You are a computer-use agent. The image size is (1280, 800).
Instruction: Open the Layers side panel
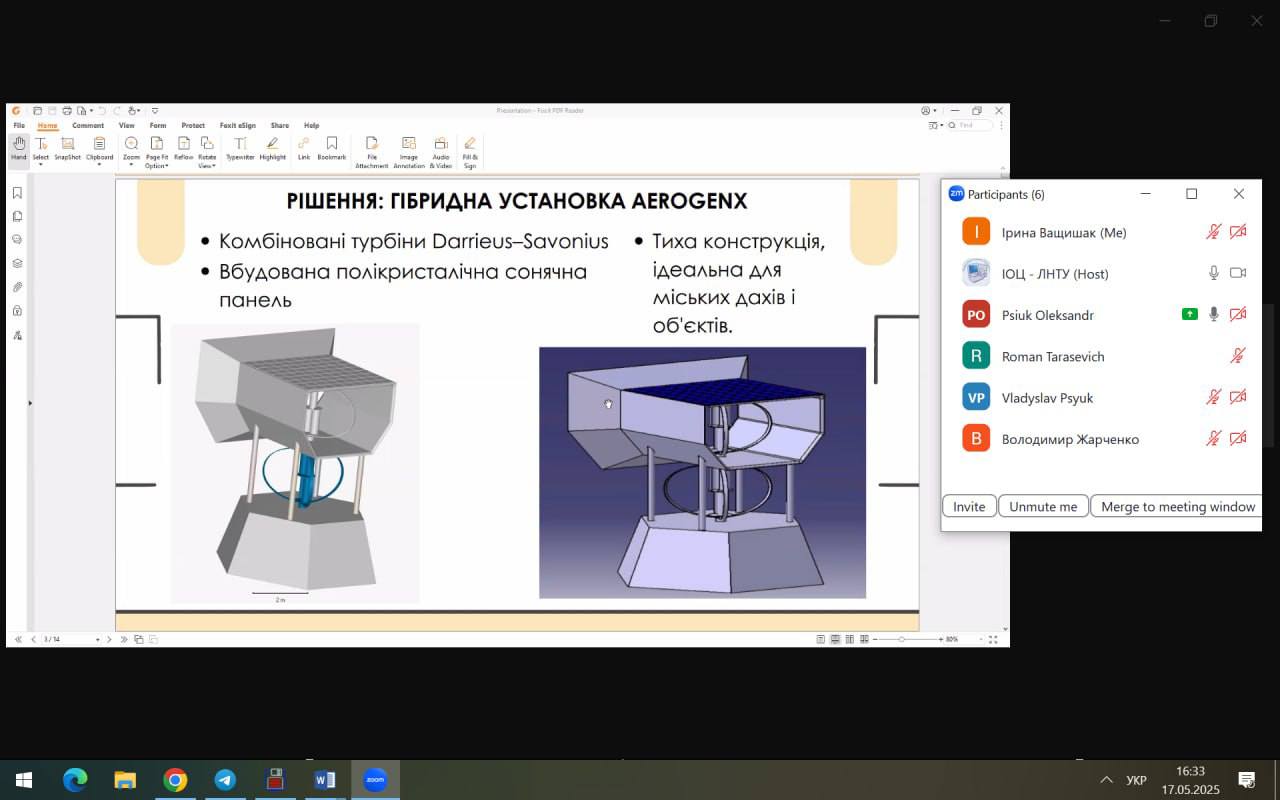click(17, 264)
